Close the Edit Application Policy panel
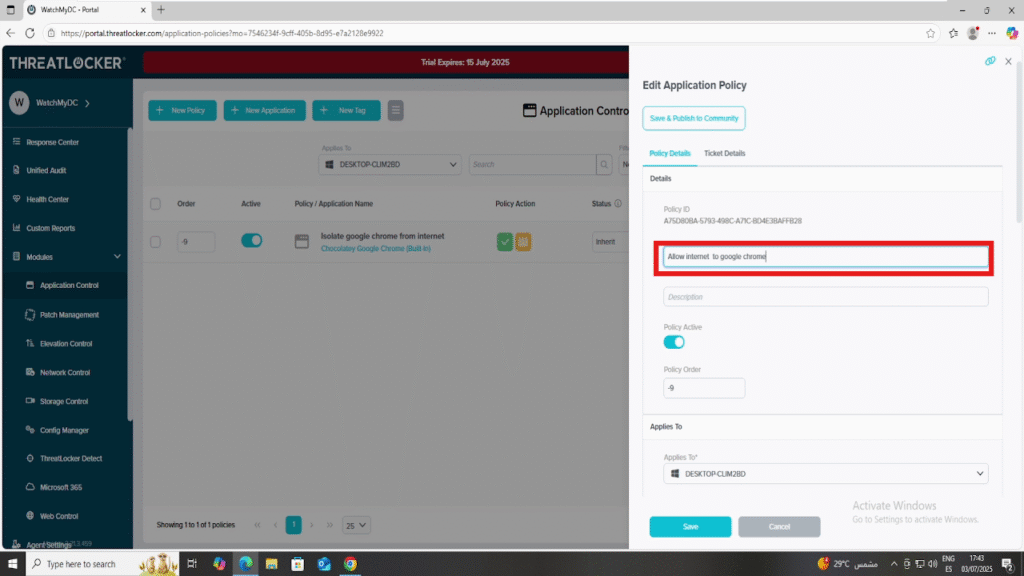Image resolution: width=1024 pixels, height=576 pixels. (1008, 61)
